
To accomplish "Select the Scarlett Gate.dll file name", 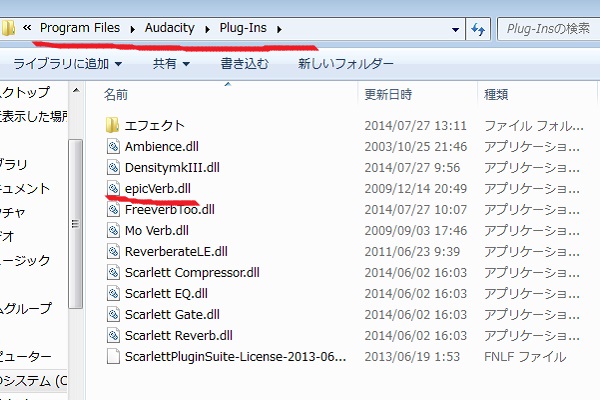I will tap(172, 315).
